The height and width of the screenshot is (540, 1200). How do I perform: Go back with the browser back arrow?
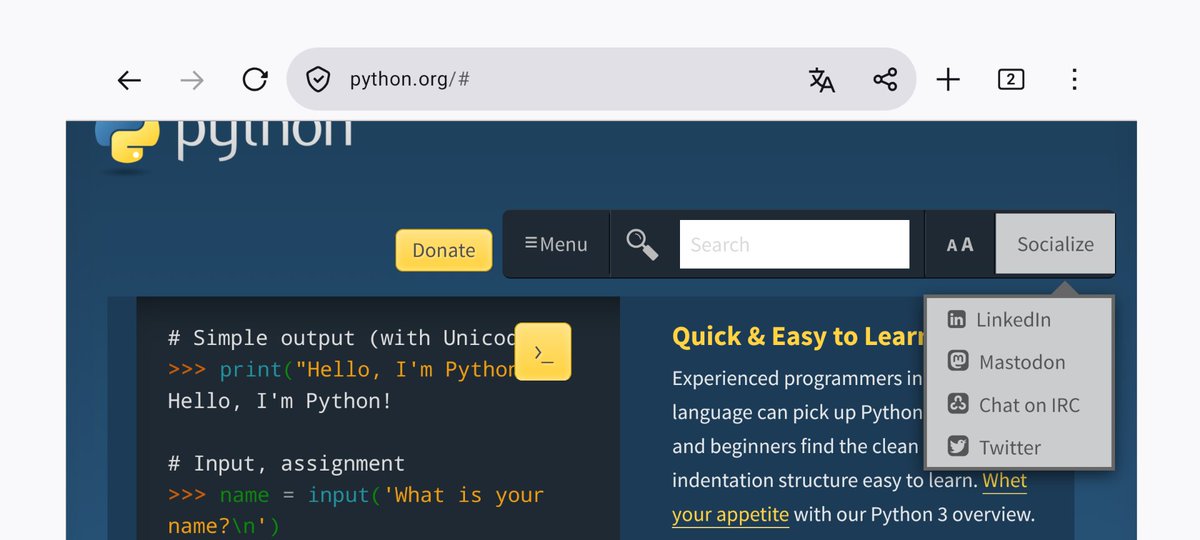point(129,80)
